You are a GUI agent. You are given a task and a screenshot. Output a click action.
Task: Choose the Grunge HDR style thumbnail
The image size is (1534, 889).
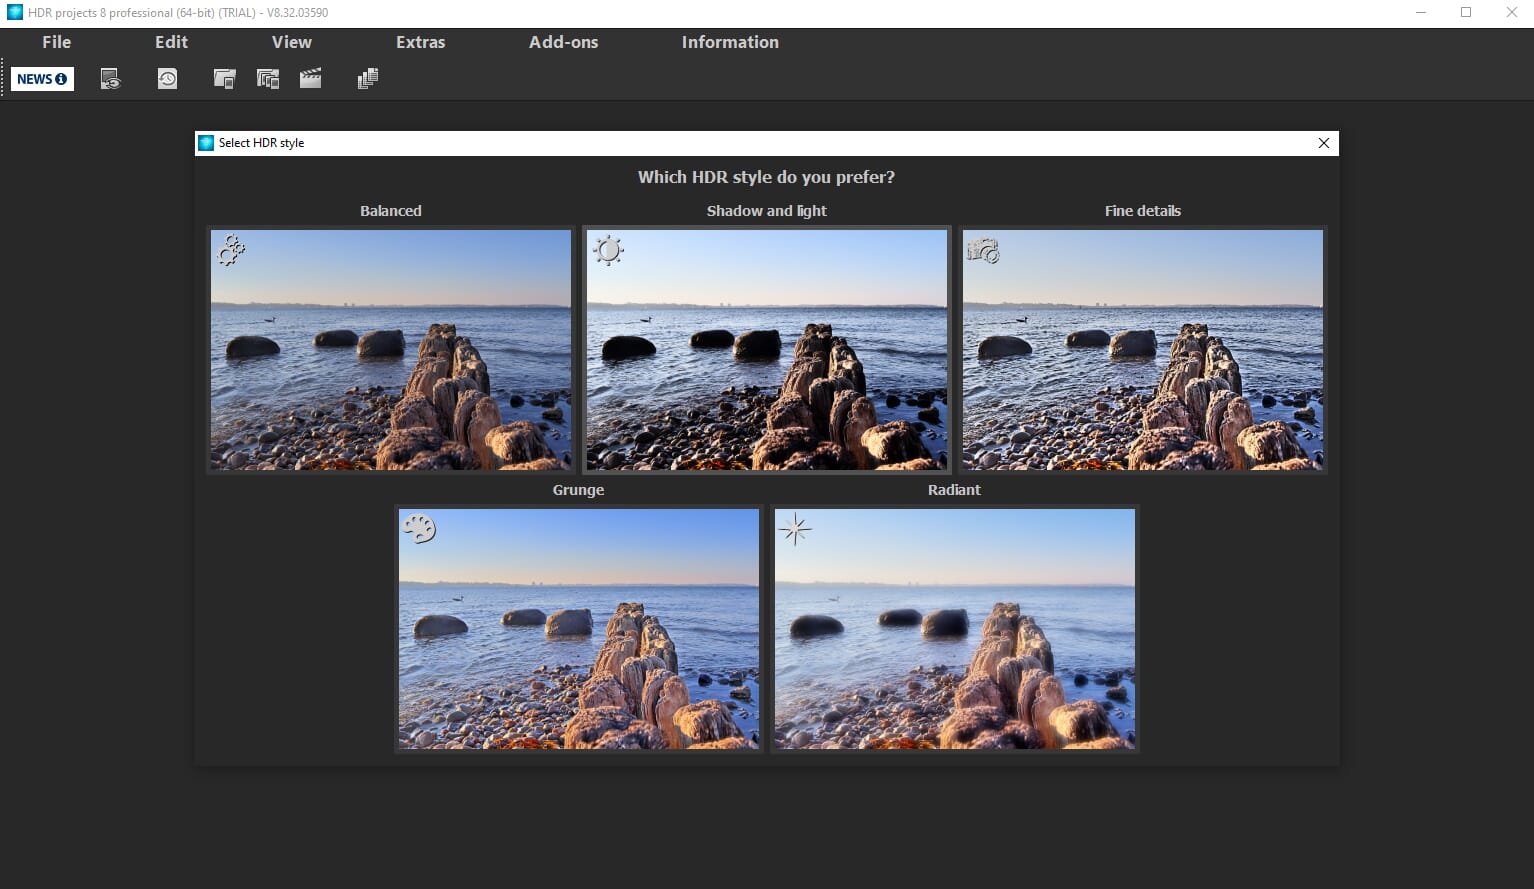pos(579,629)
